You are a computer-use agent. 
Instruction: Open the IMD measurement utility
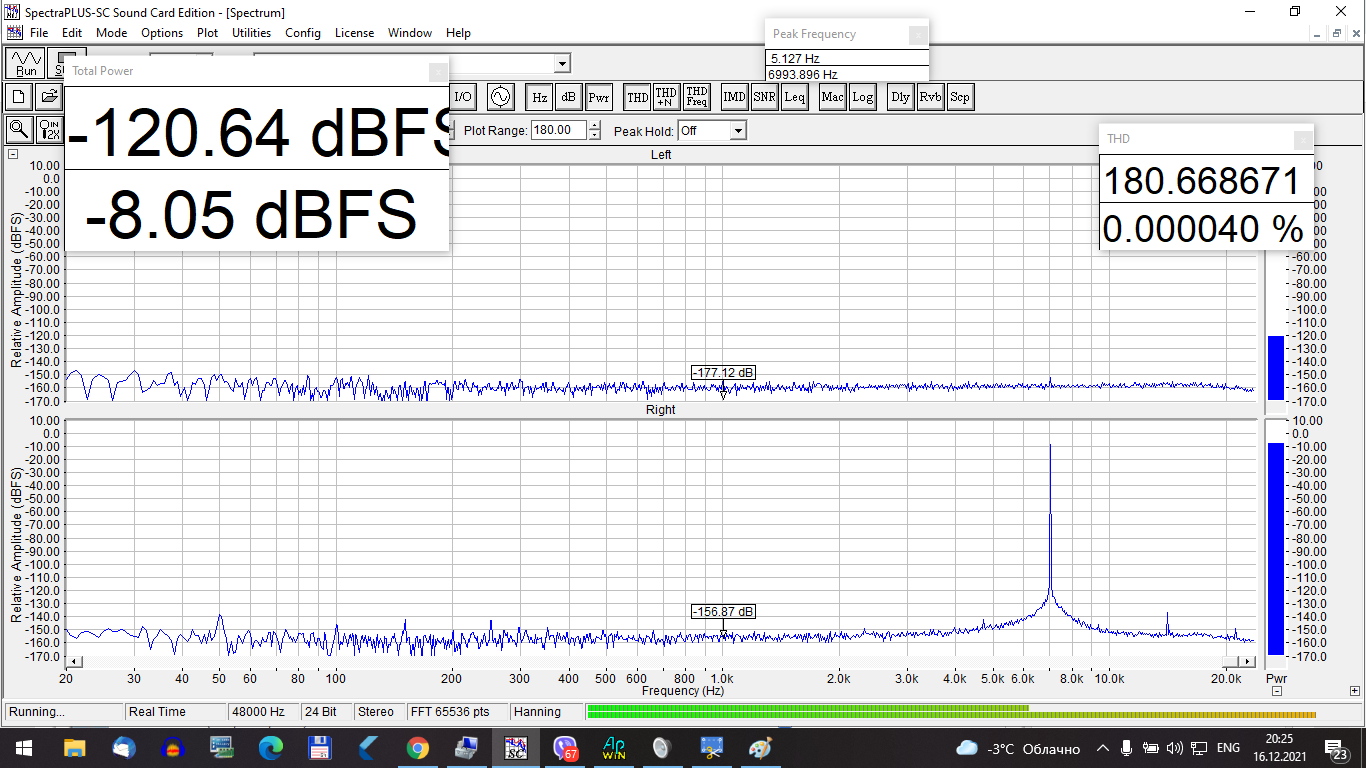734,97
